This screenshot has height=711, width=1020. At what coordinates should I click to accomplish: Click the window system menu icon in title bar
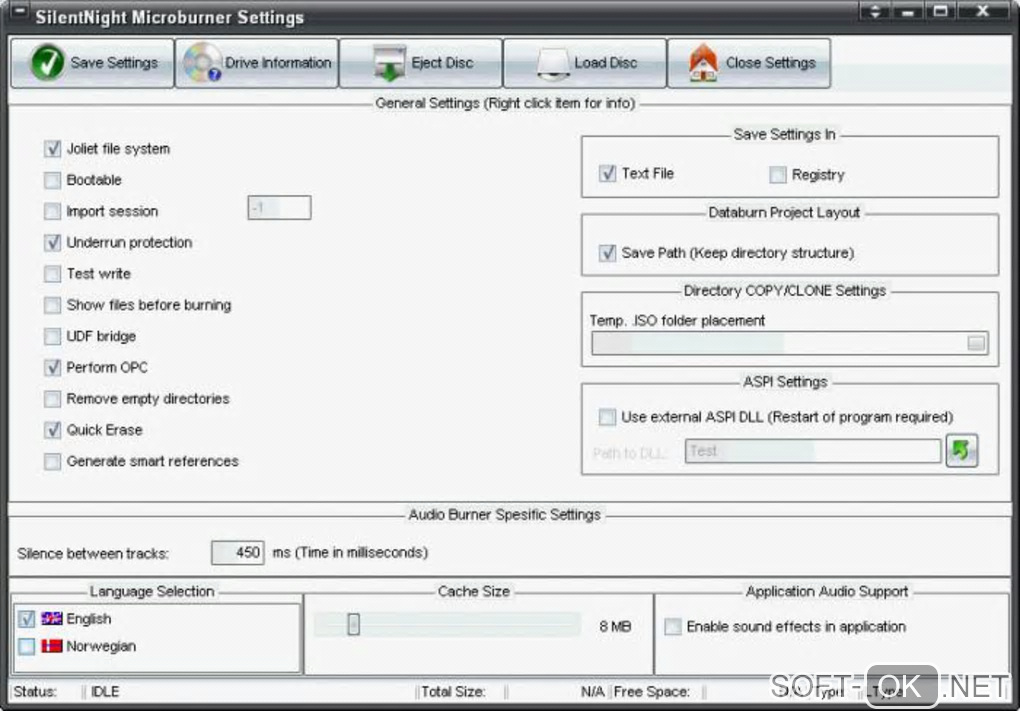20,12
